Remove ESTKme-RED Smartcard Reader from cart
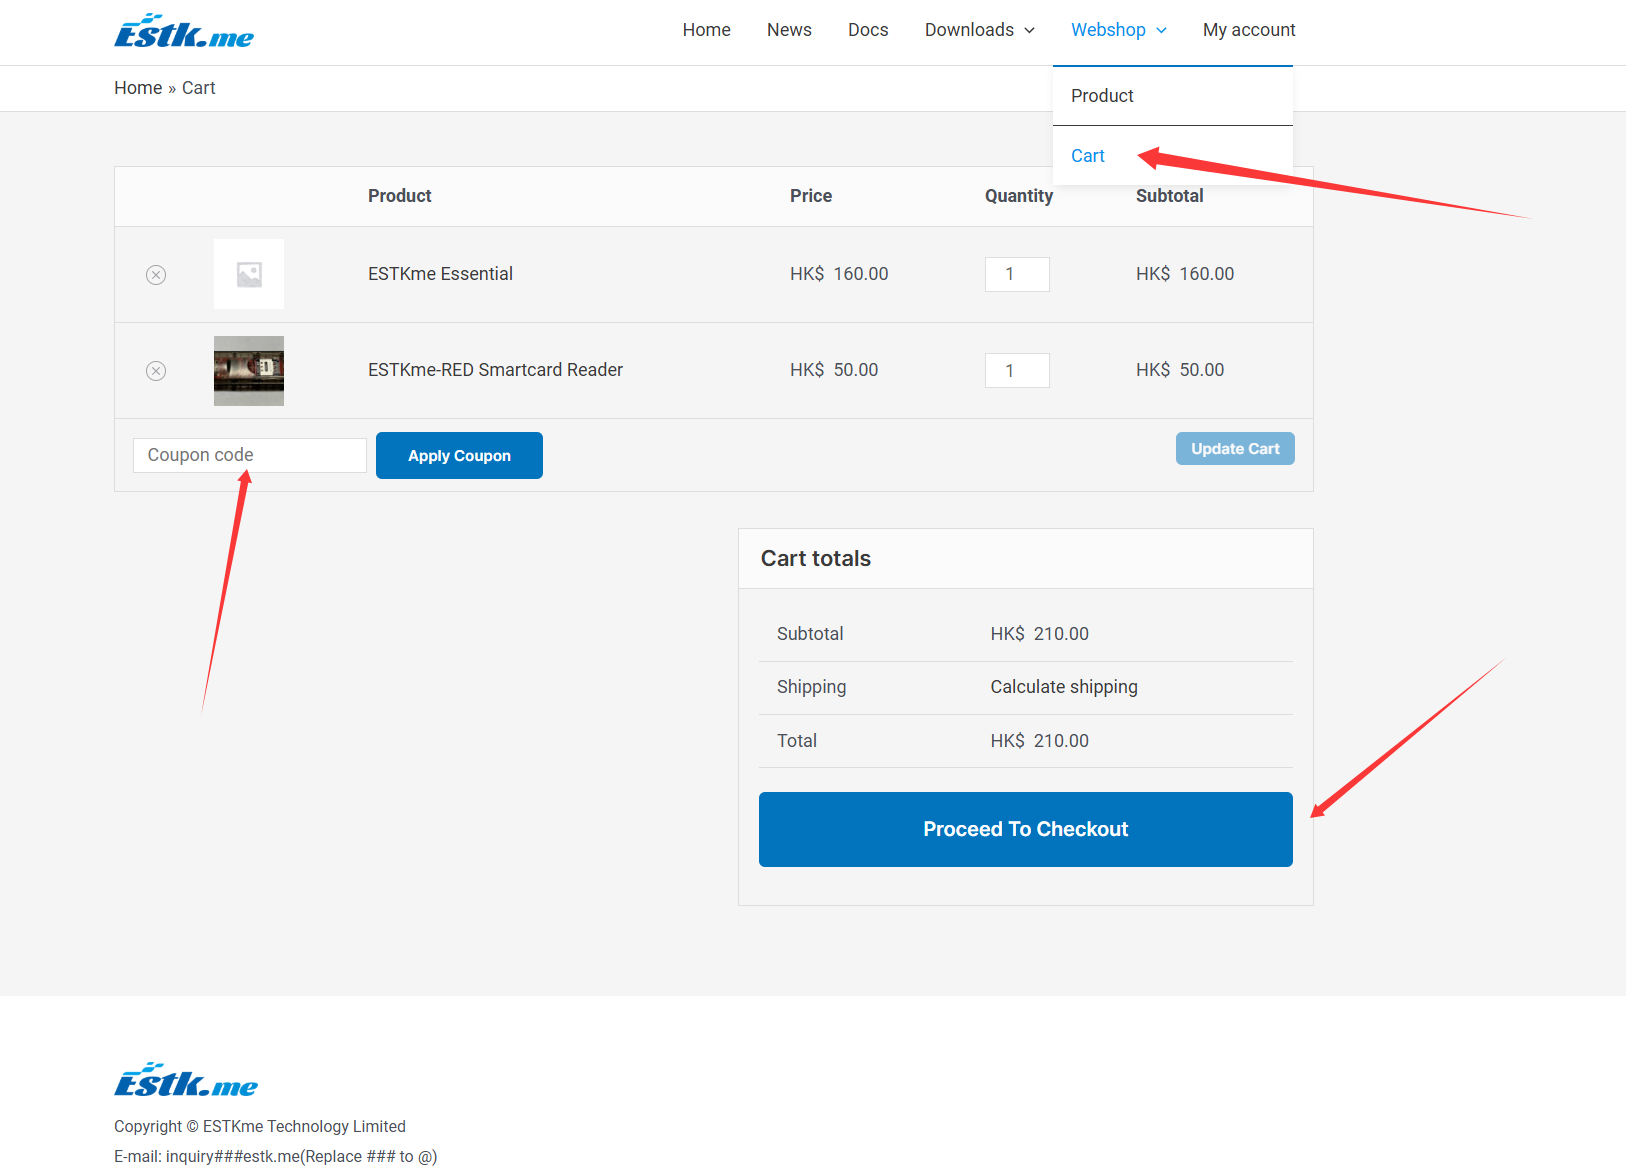1626x1168 pixels. pyautogui.click(x=156, y=371)
